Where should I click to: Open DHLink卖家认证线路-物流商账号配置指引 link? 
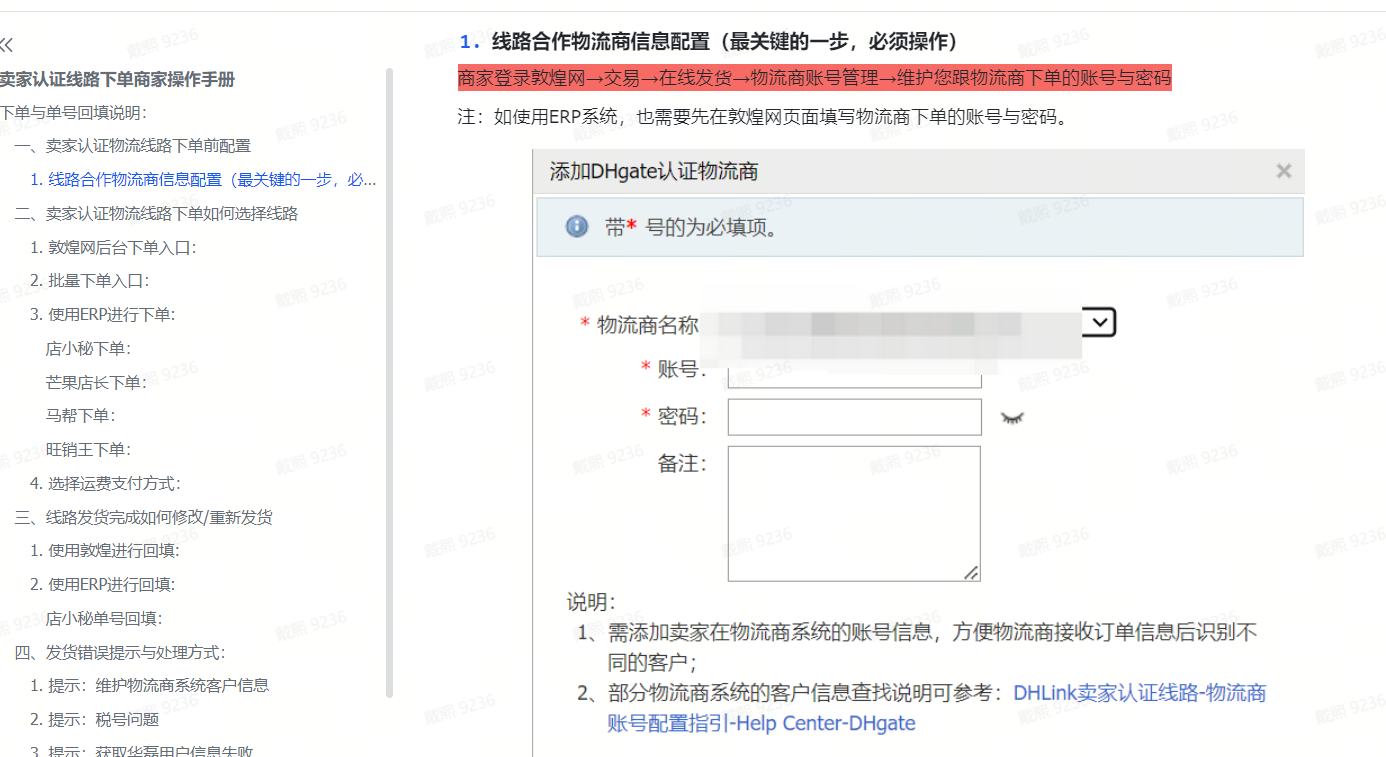click(937, 707)
